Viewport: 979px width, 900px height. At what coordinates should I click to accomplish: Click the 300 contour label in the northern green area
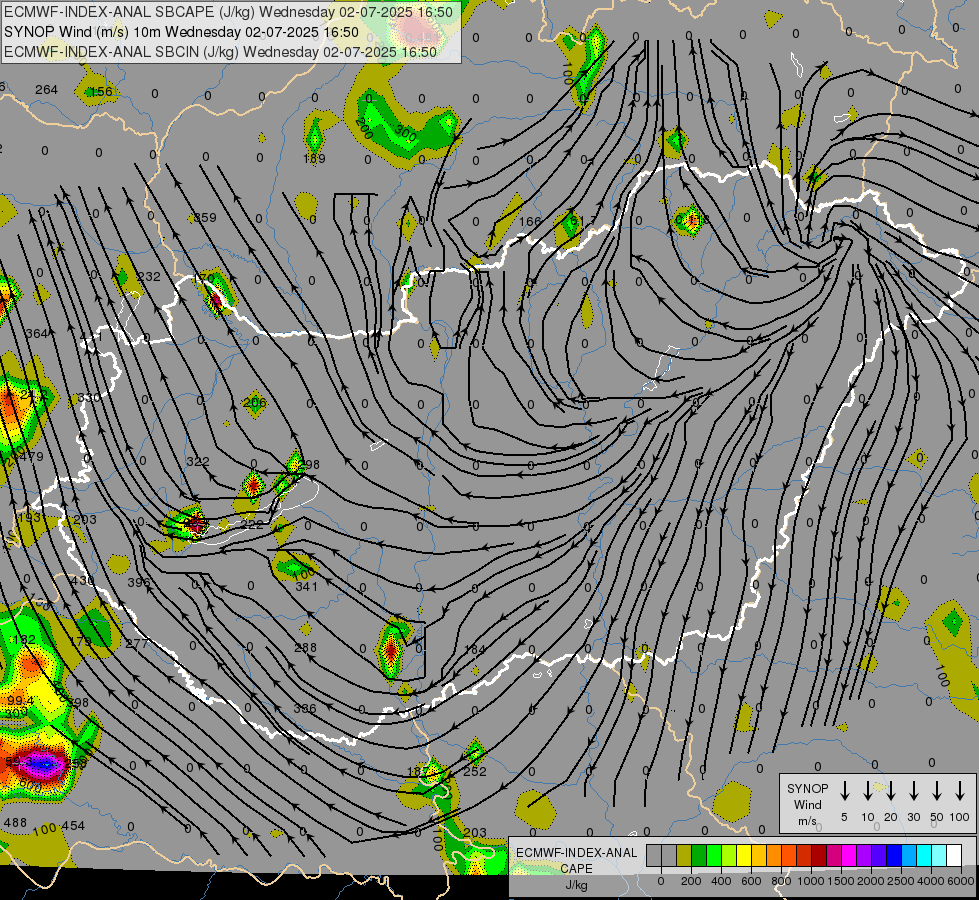tap(405, 132)
